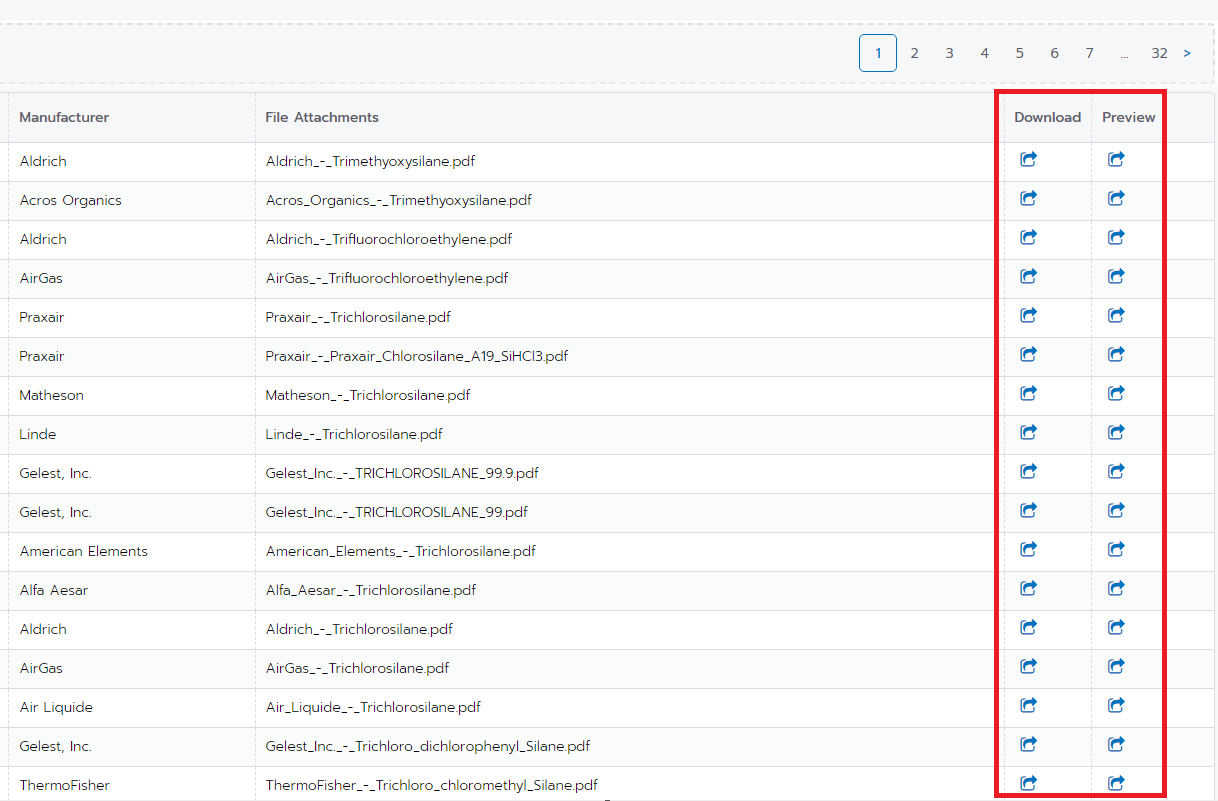
Task: Preview Linde Trichlorosilane PDF
Action: (x=1116, y=432)
